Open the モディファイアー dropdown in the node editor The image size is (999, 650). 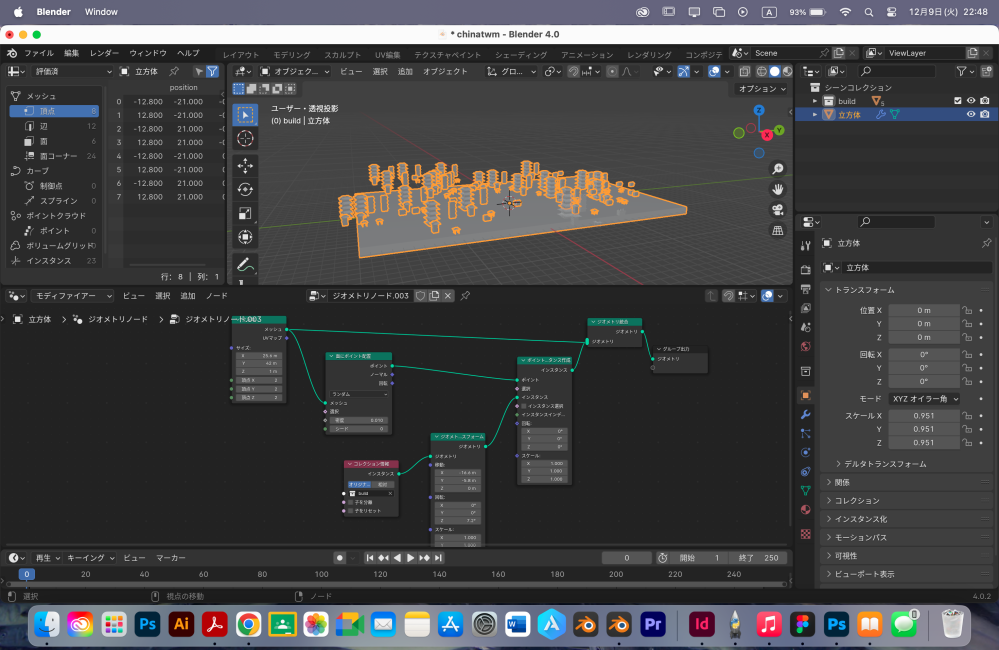(72, 295)
